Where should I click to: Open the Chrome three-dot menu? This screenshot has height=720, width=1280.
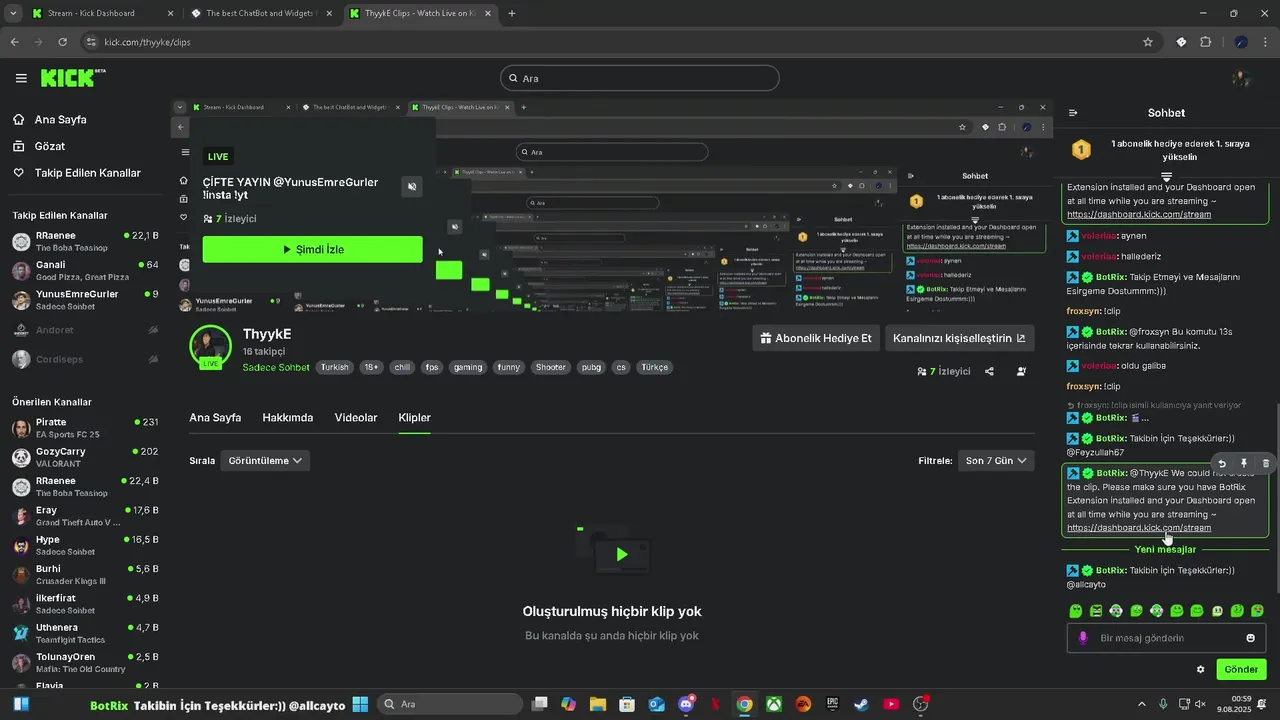click(1266, 42)
